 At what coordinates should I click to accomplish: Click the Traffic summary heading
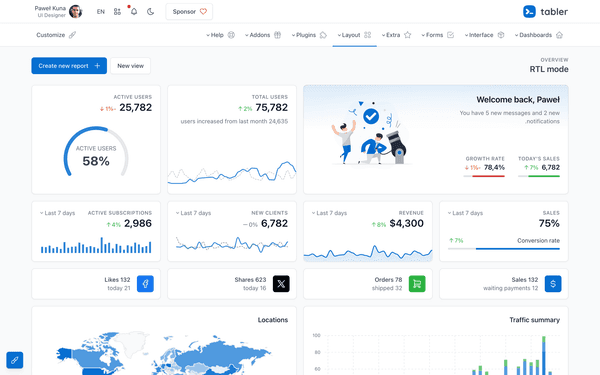coord(534,320)
